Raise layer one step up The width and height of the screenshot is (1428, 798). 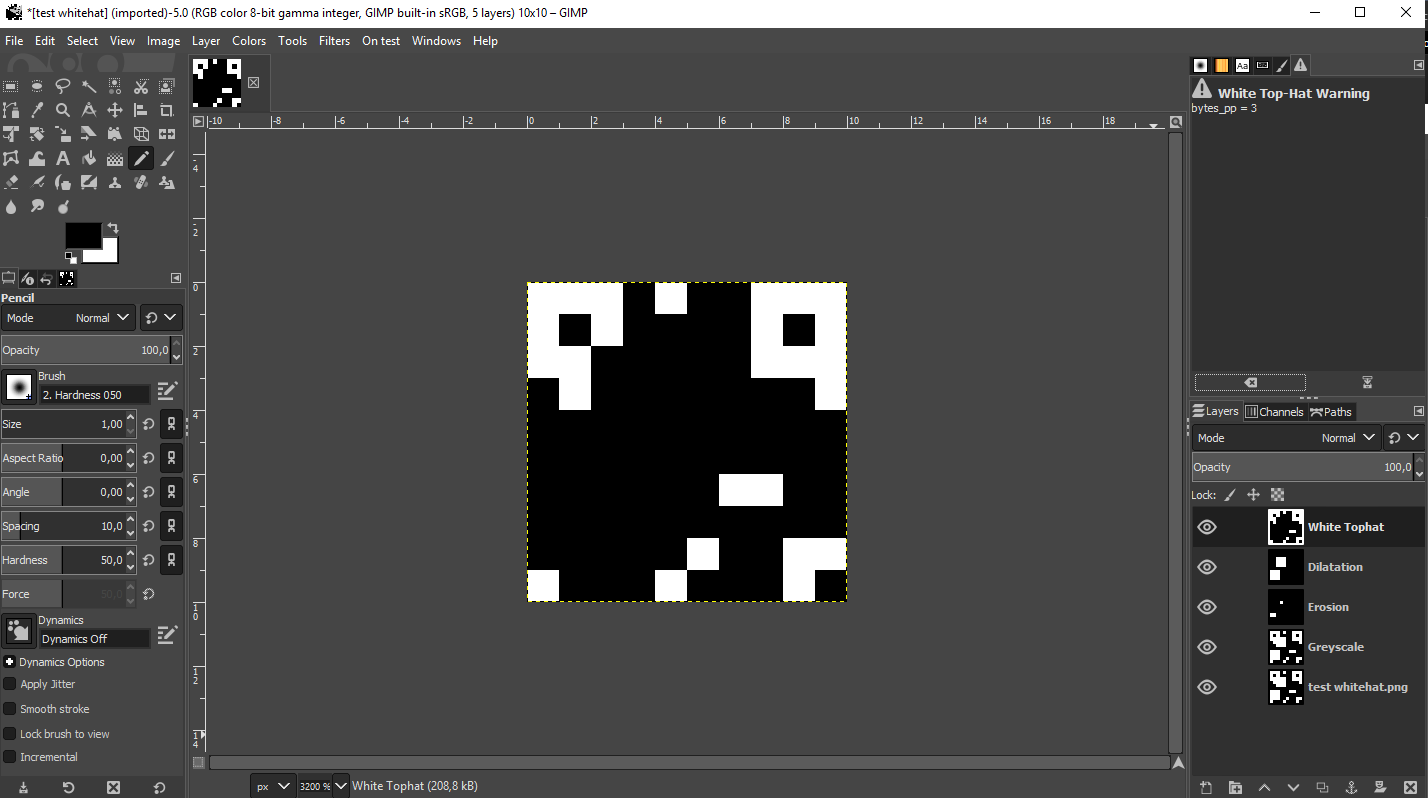click(x=1264, y=788)
